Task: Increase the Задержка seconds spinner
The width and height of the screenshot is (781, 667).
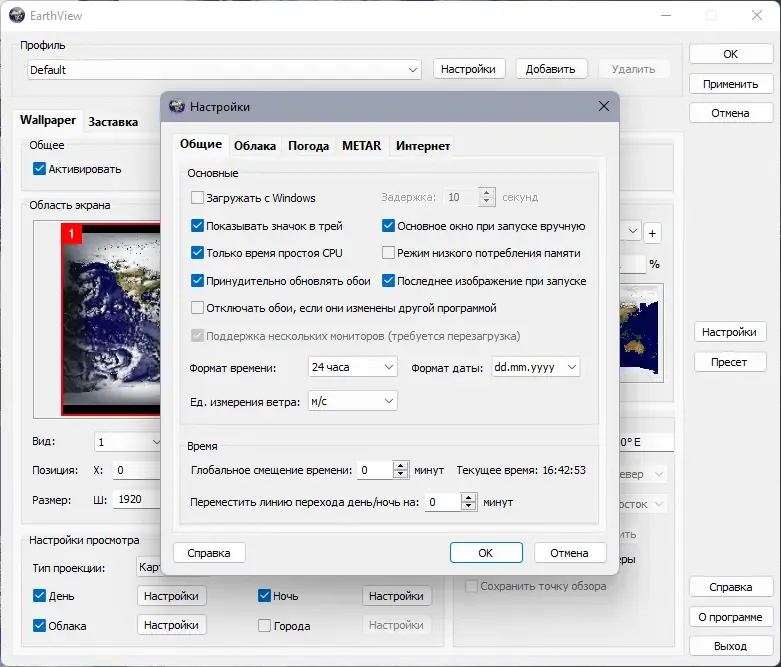Action: (487, 192)
